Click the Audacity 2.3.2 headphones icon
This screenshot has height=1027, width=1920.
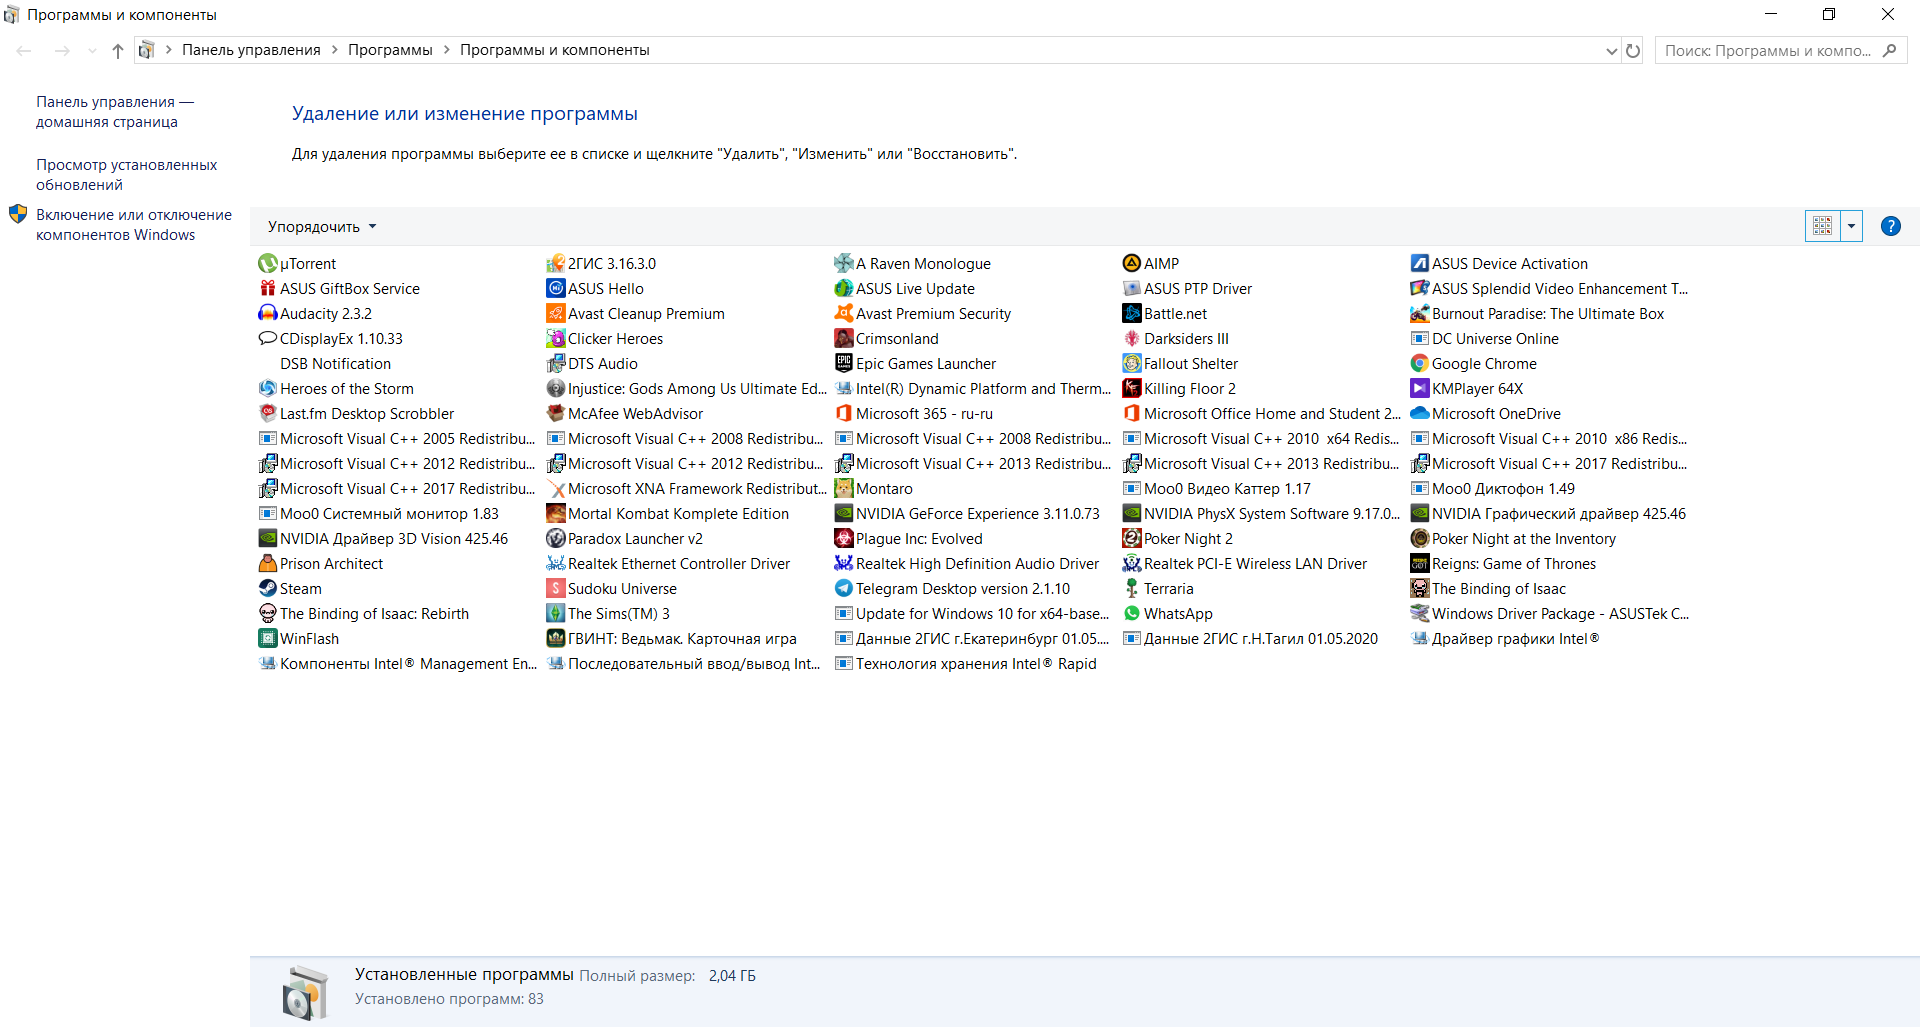click(267, 314)
